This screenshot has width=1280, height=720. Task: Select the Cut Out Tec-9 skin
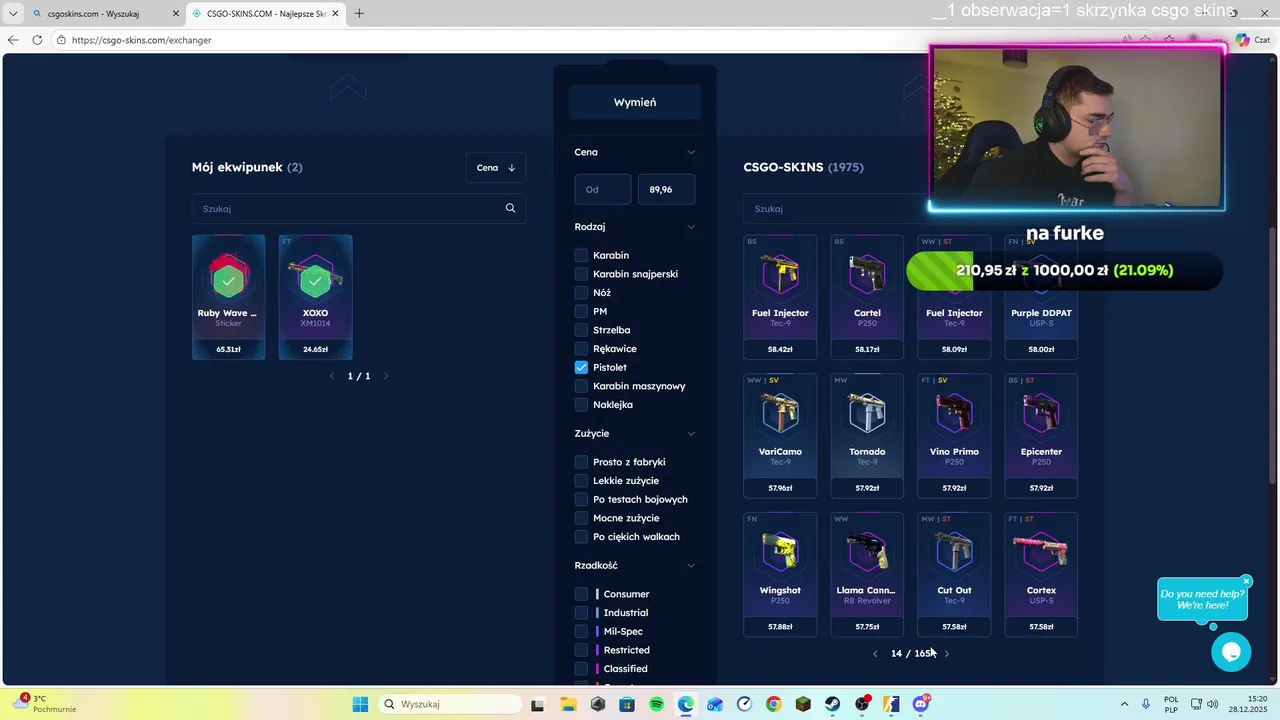954,574
